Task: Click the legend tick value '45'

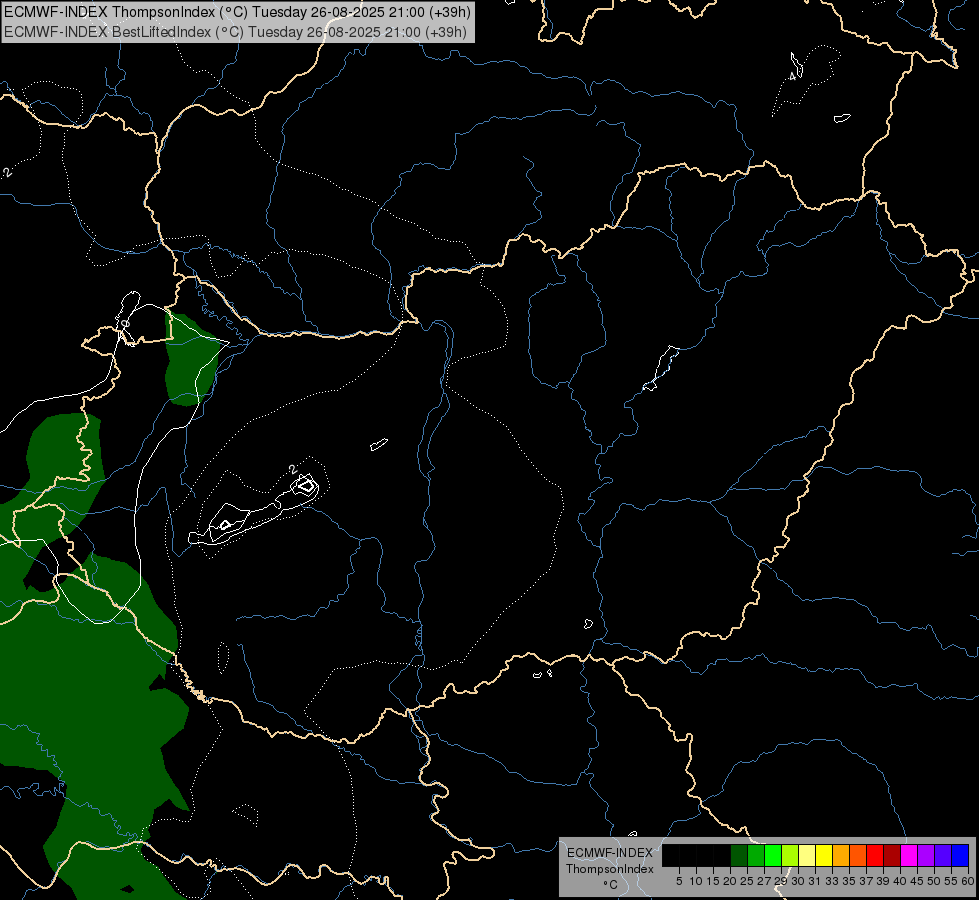Action: (x=917, y=881)
